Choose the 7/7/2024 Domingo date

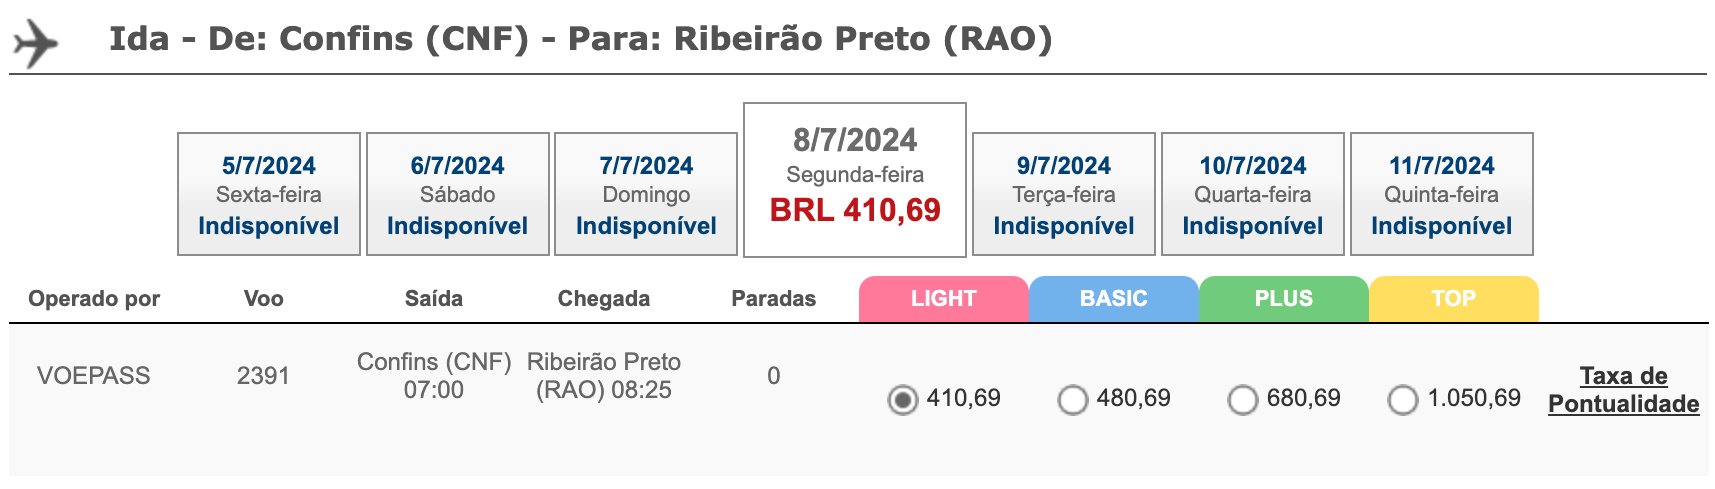646,194
